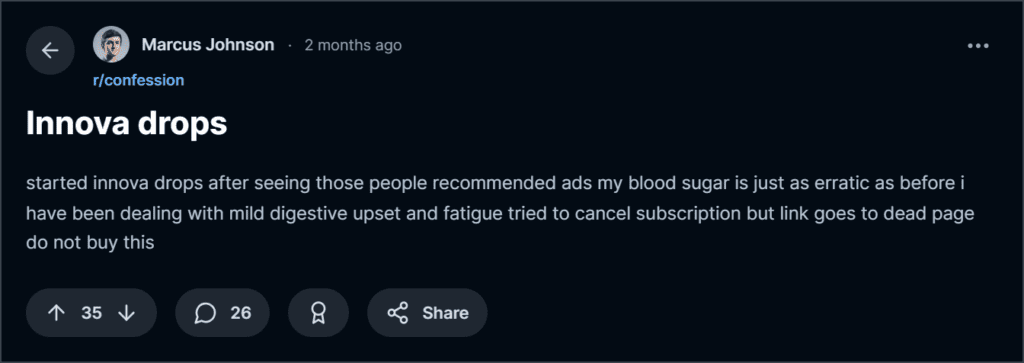
Task: Go back using the left arrow button
Action: [50, 50]
